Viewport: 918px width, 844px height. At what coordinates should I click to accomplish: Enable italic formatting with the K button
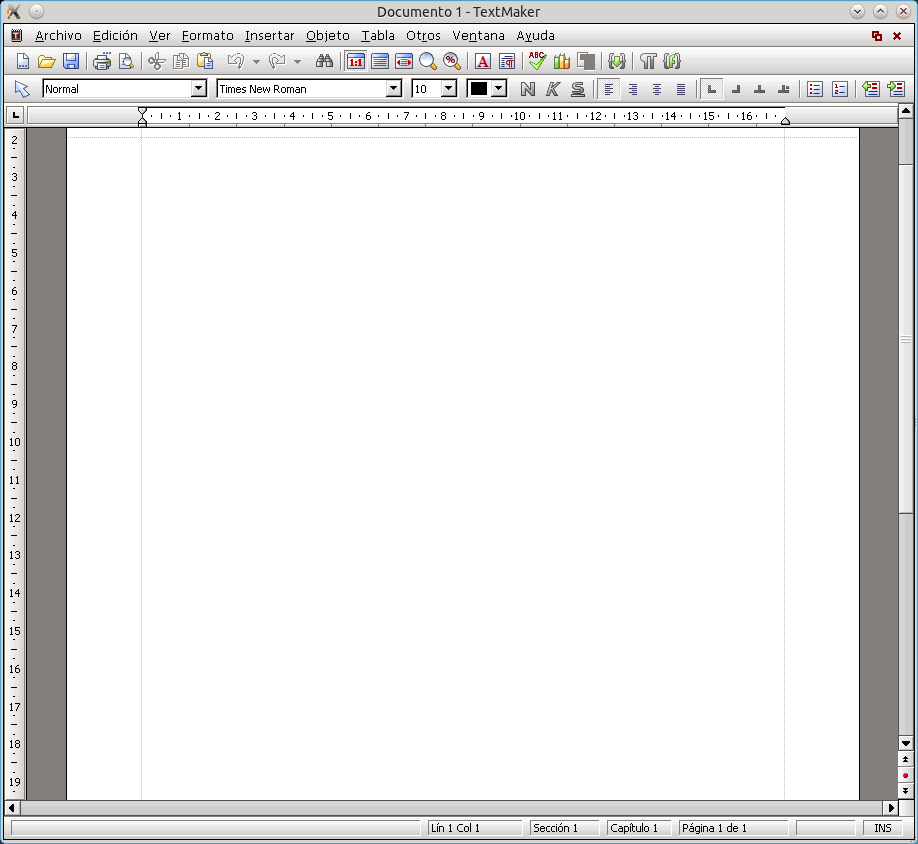553,89
